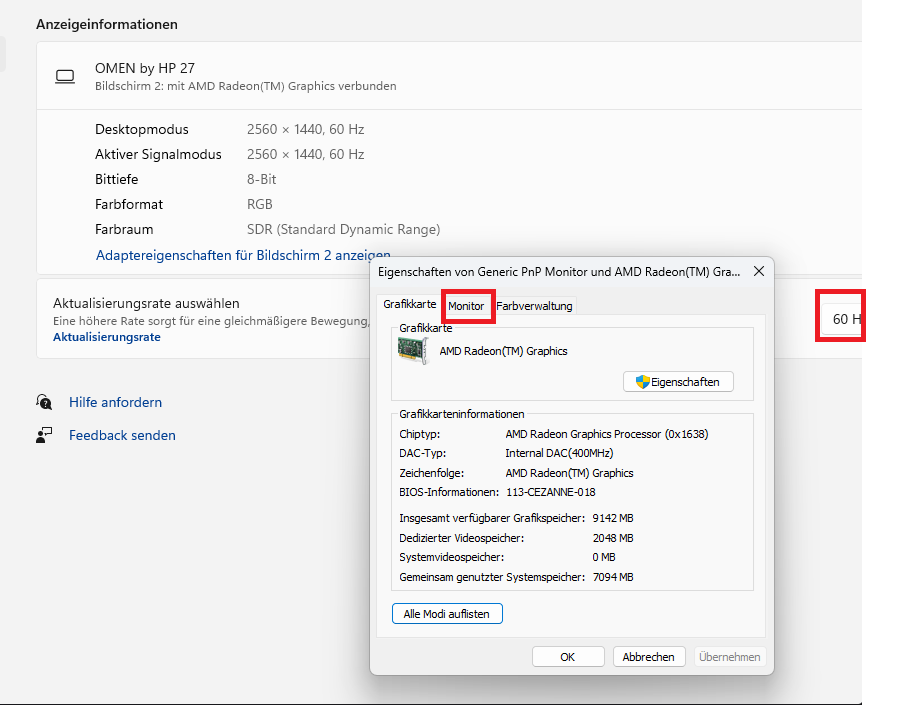Image resolution: width=915 pixels, height=707 pixels.
Task: Click the Chiptyp value AMD Radeon Graphics Processor
Action: 607,434
